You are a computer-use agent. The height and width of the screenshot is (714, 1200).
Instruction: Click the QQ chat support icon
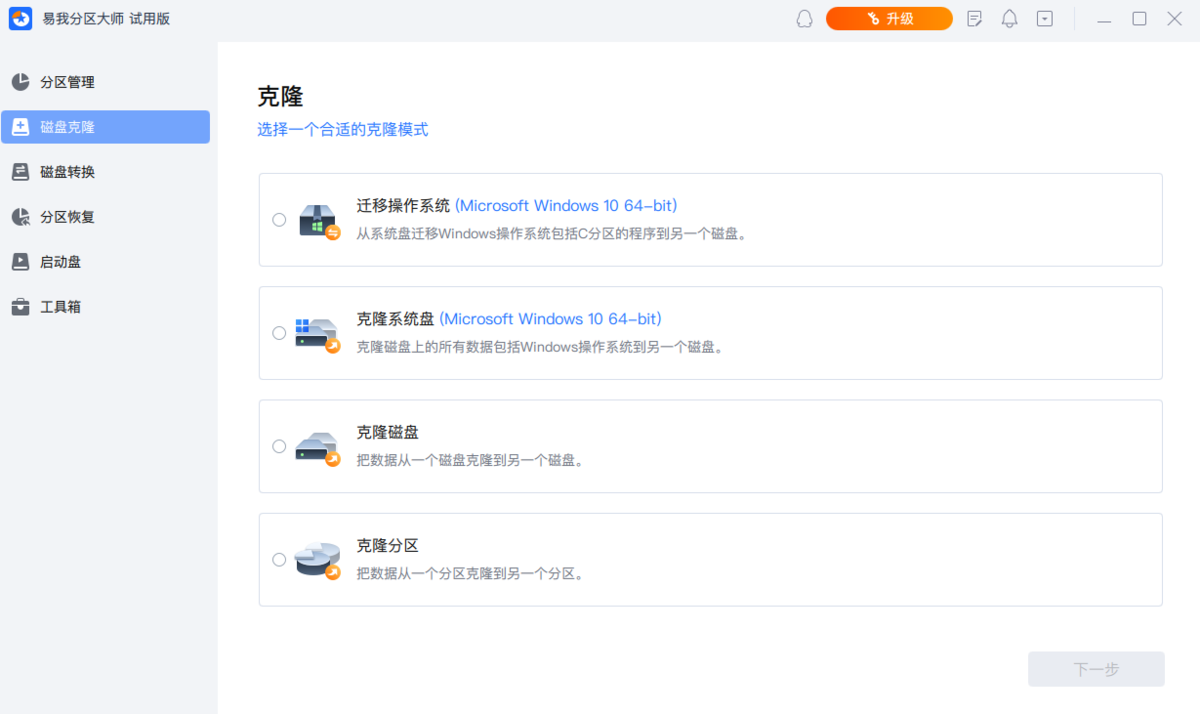[804, 18]
